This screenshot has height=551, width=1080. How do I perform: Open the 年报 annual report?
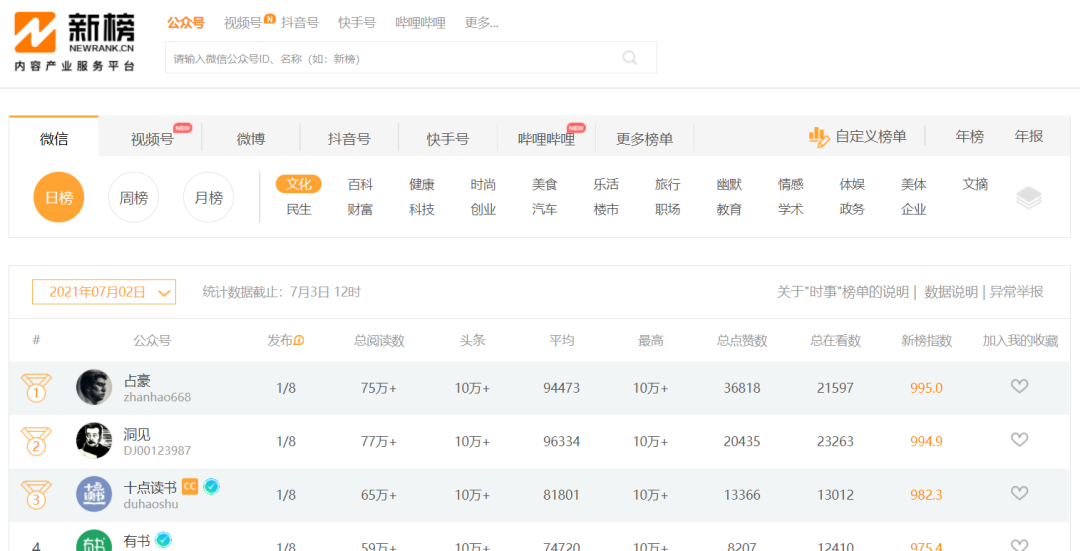pyautogui.click(x=1029, y=136)
